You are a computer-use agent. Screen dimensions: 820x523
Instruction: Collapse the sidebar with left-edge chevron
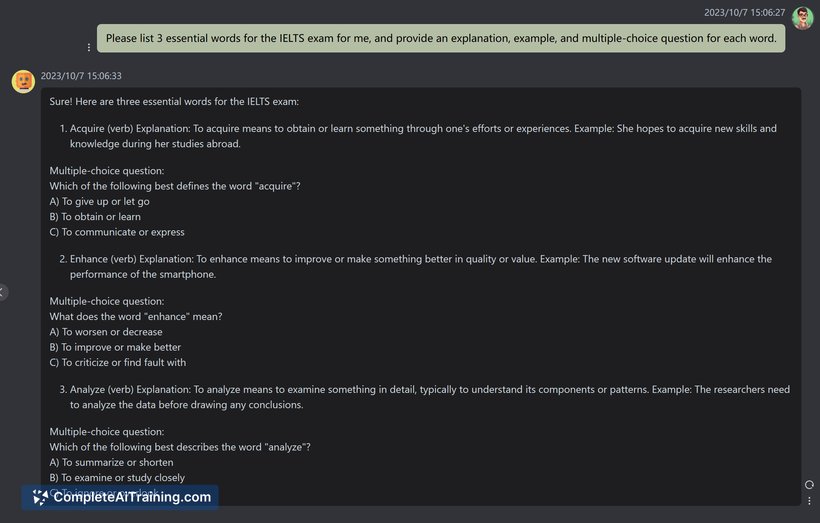point(3,292)
